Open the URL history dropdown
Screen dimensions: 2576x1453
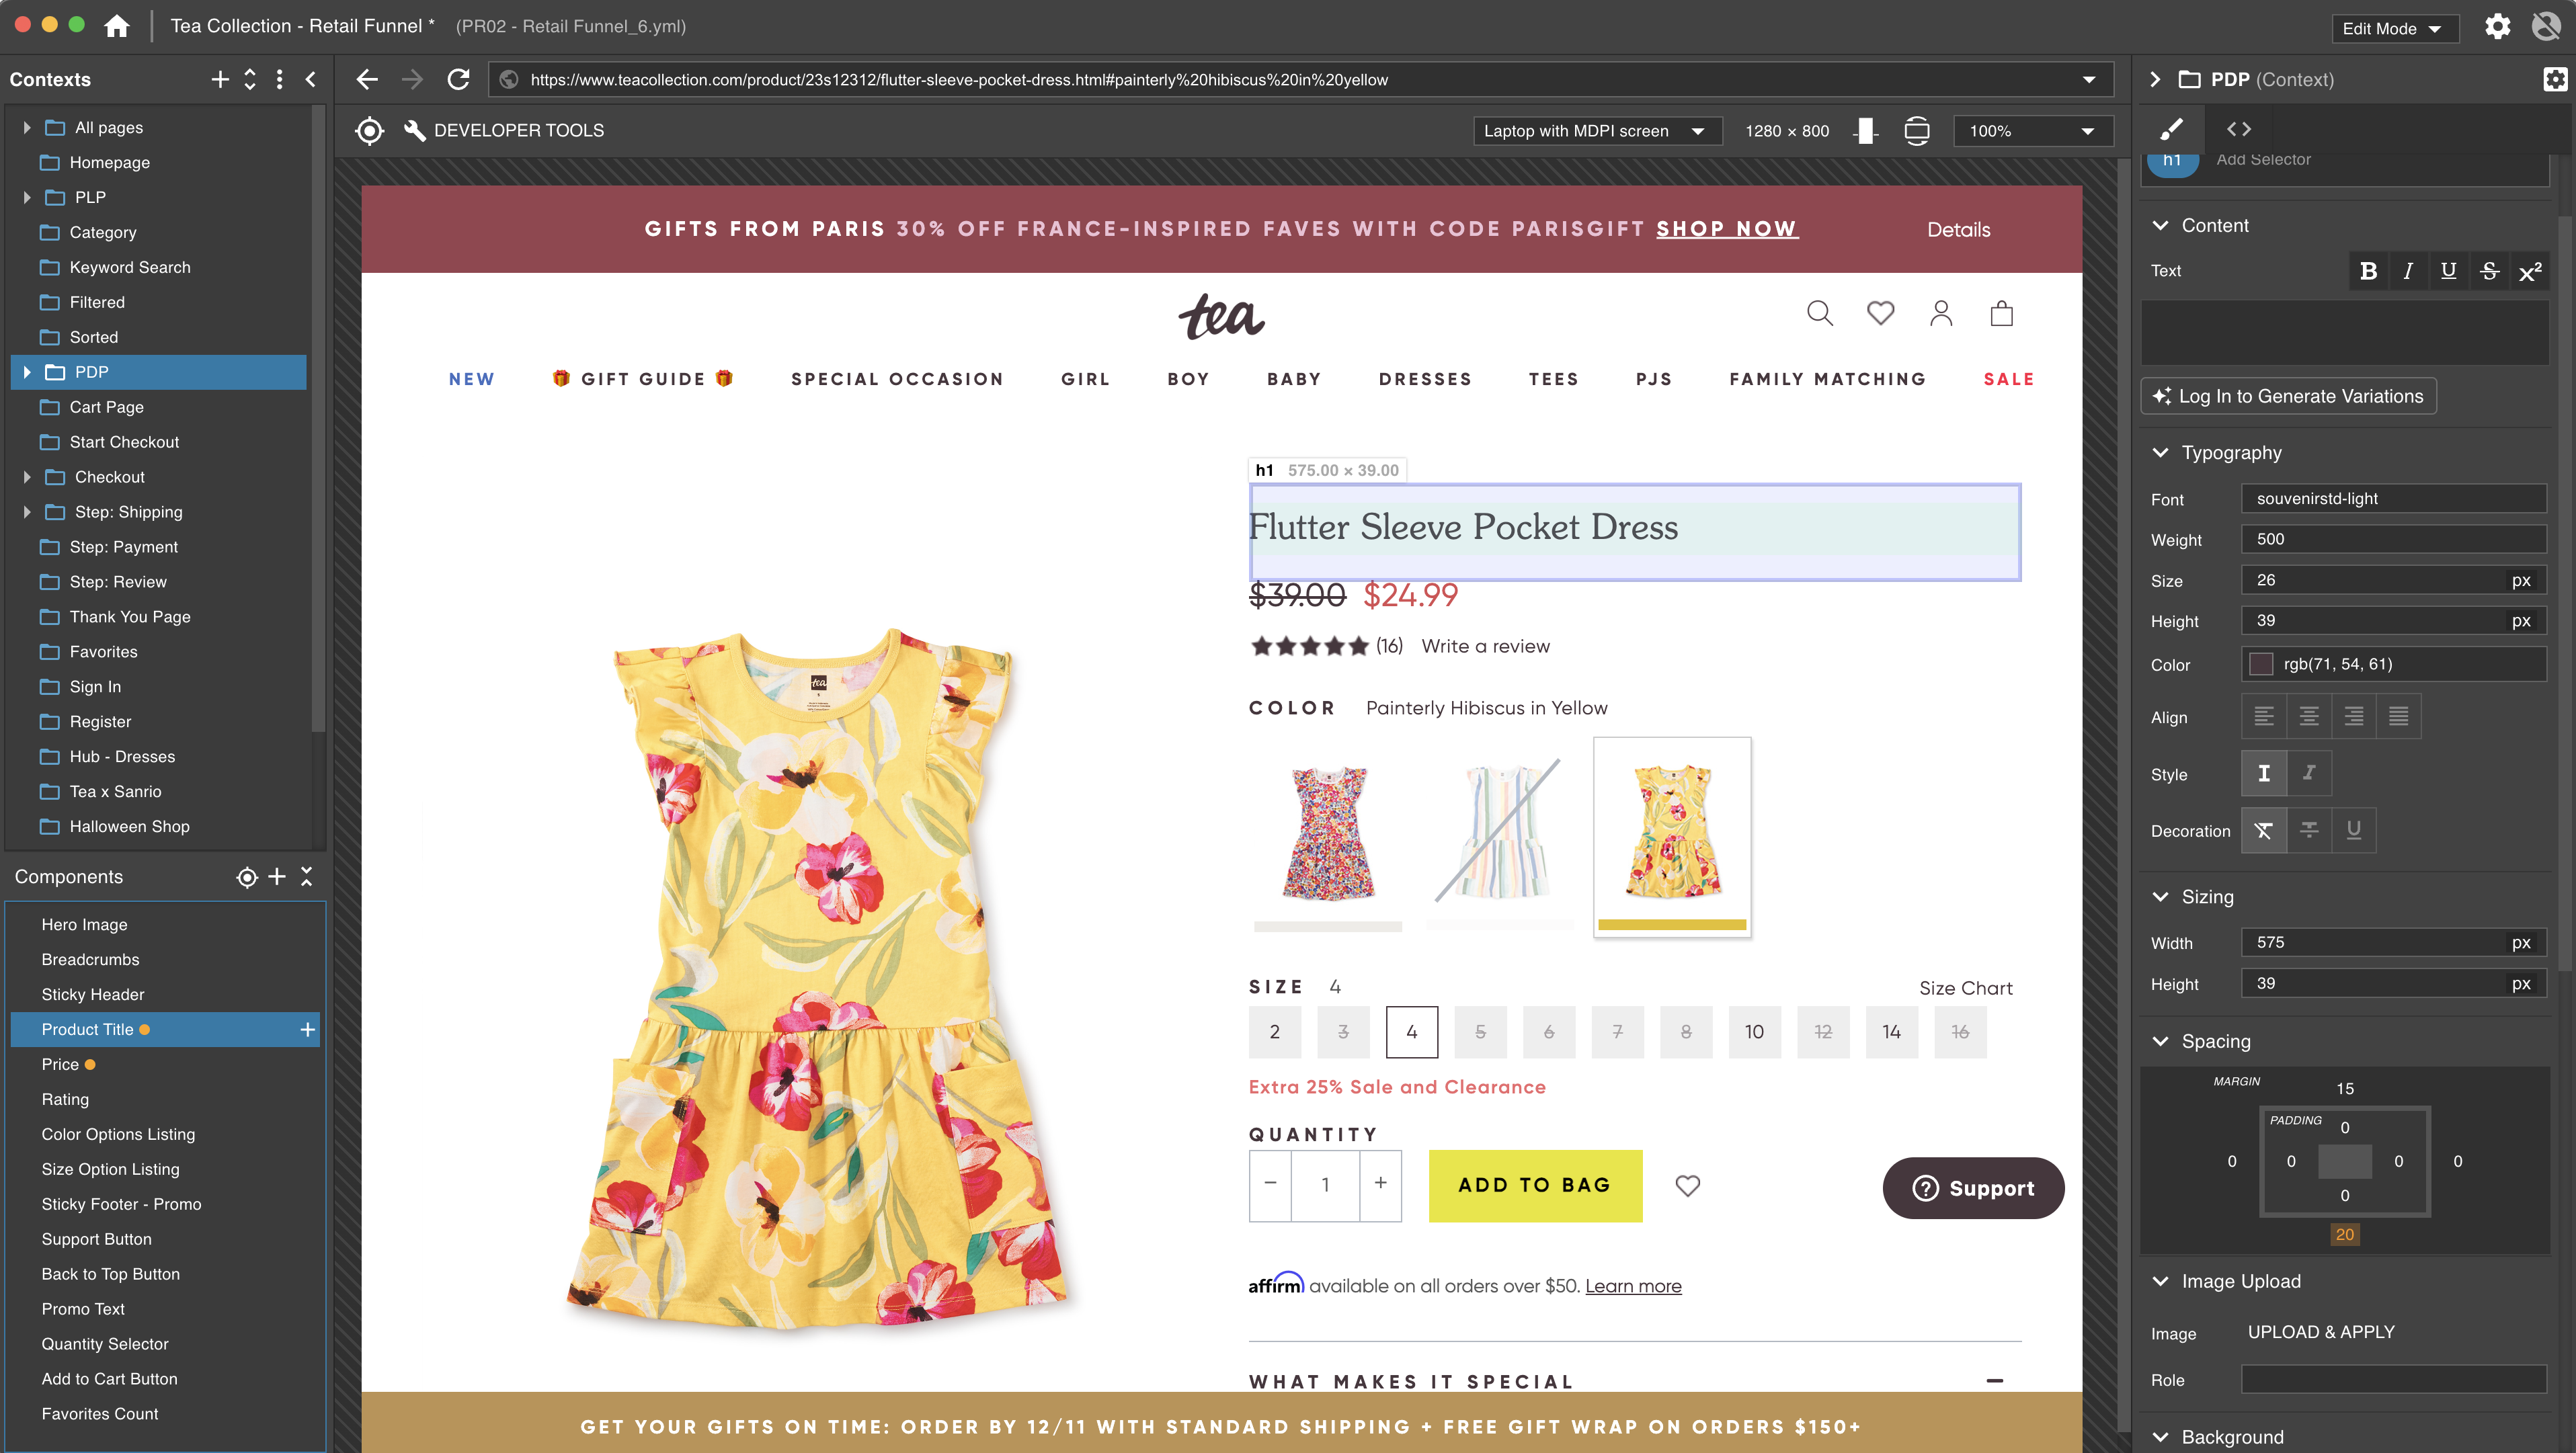[x=2089, y=80]
